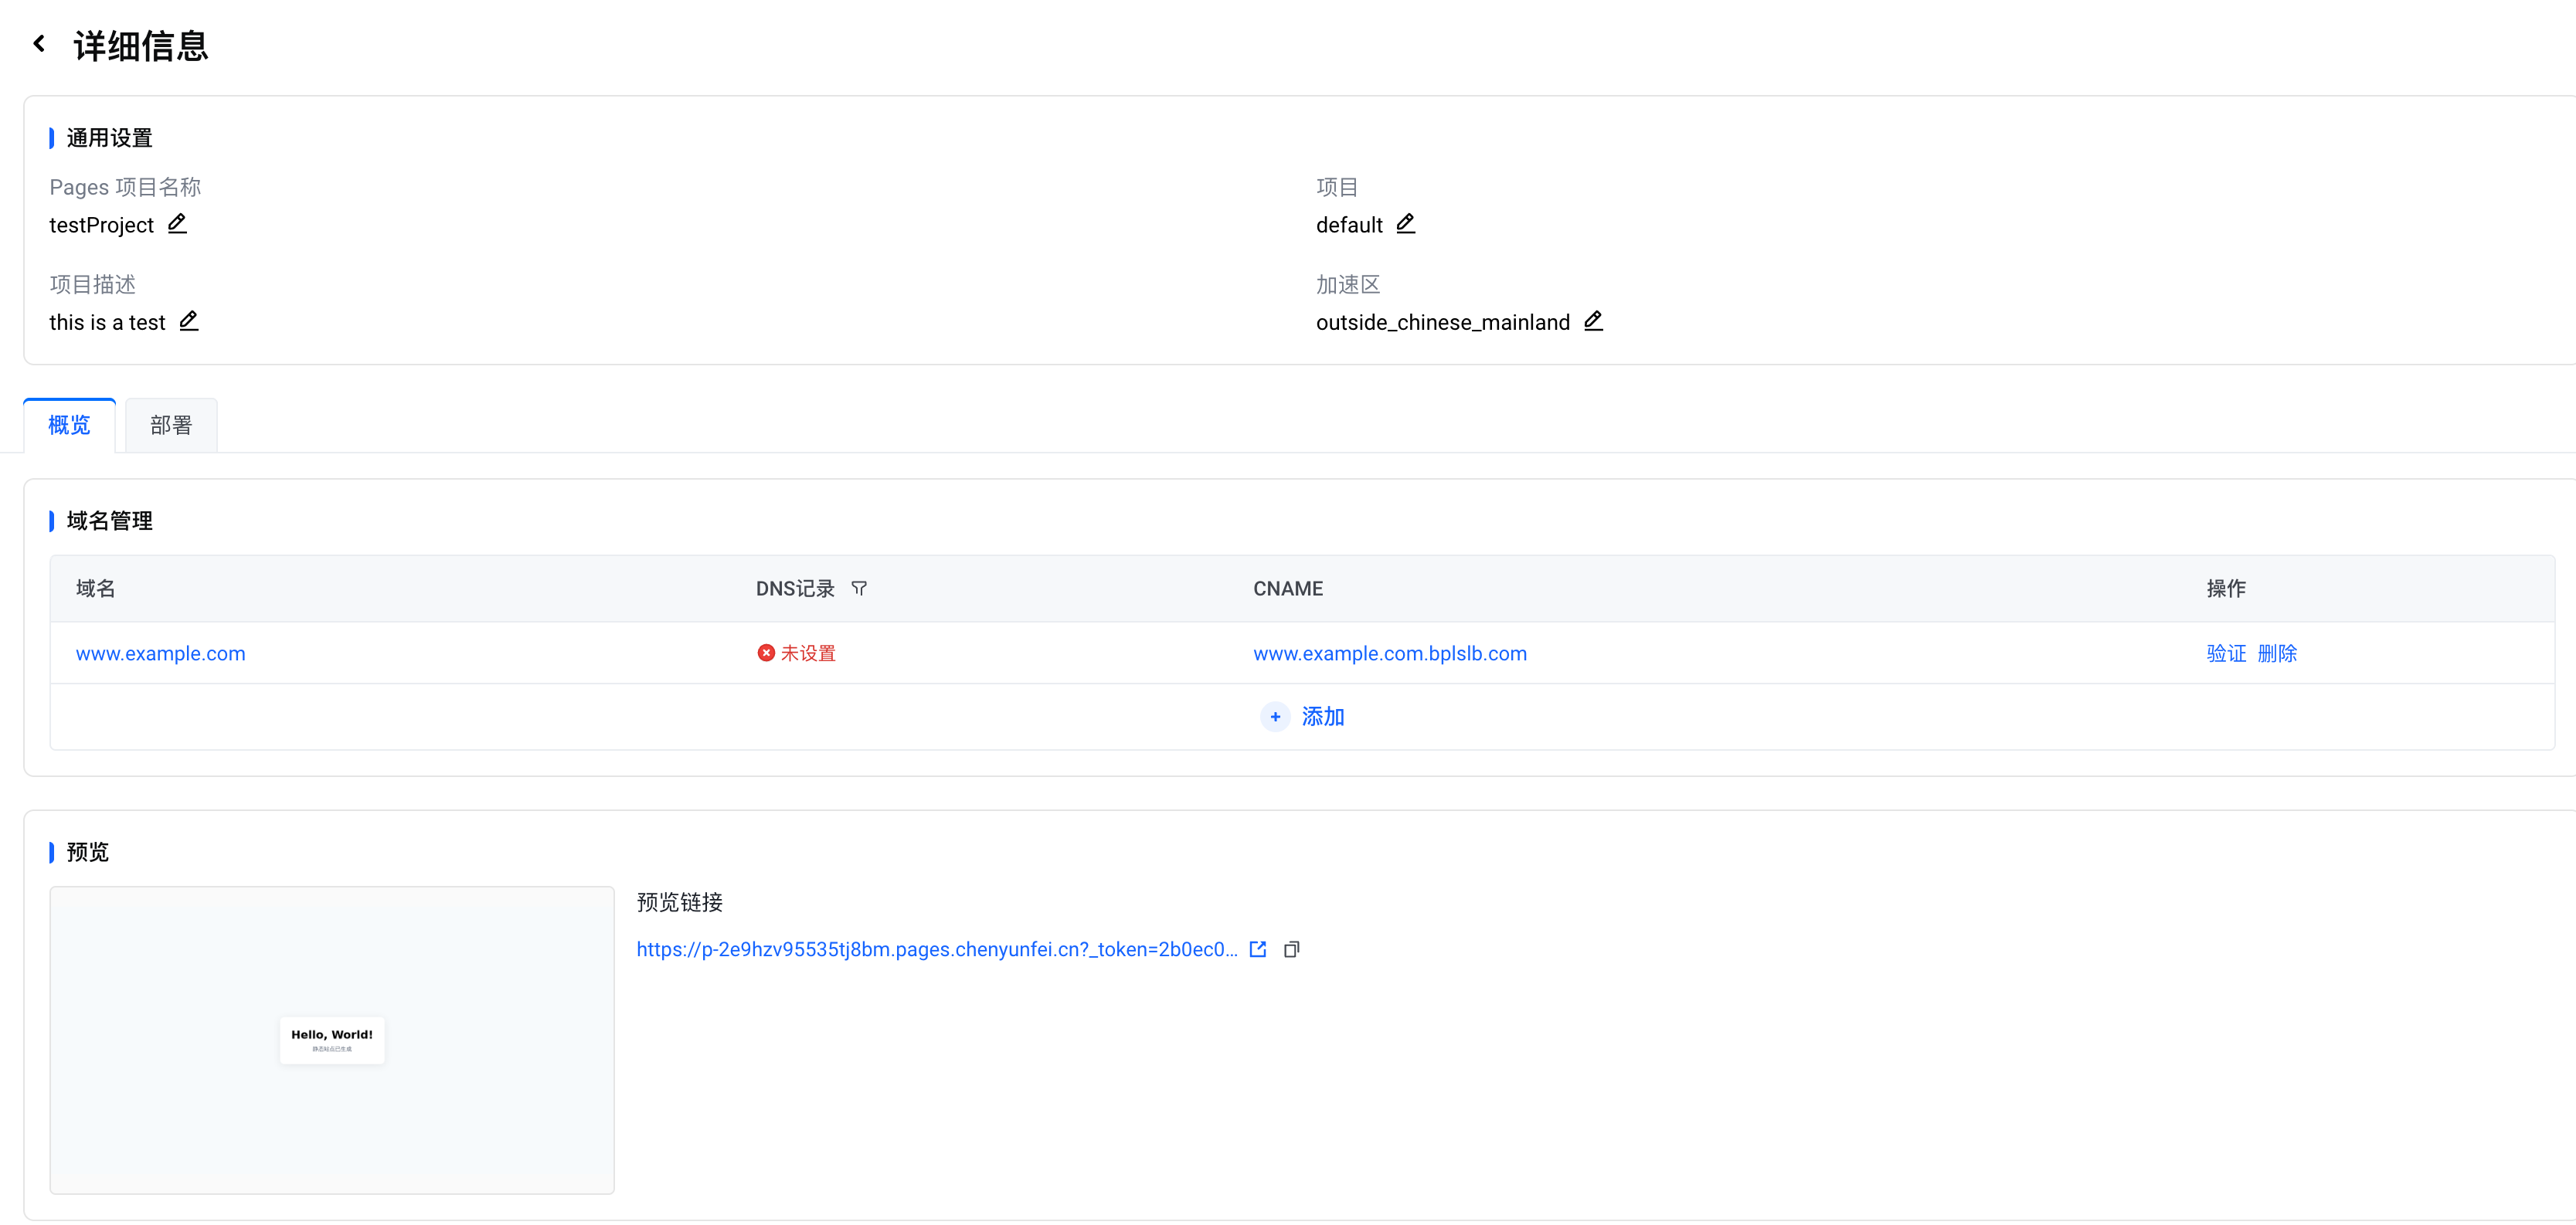
Task: Edit the testProject name pencil icon
Action: (177, 223)
